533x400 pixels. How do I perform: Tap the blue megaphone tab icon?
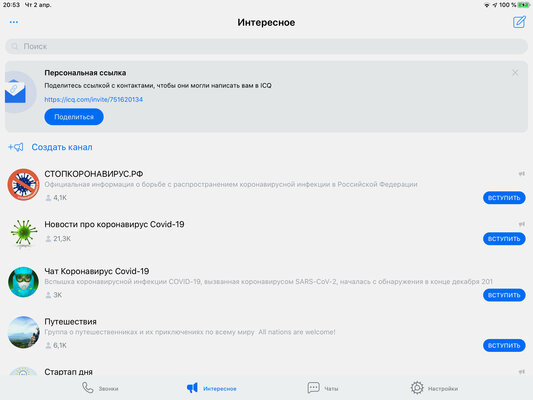coord(192,388)
